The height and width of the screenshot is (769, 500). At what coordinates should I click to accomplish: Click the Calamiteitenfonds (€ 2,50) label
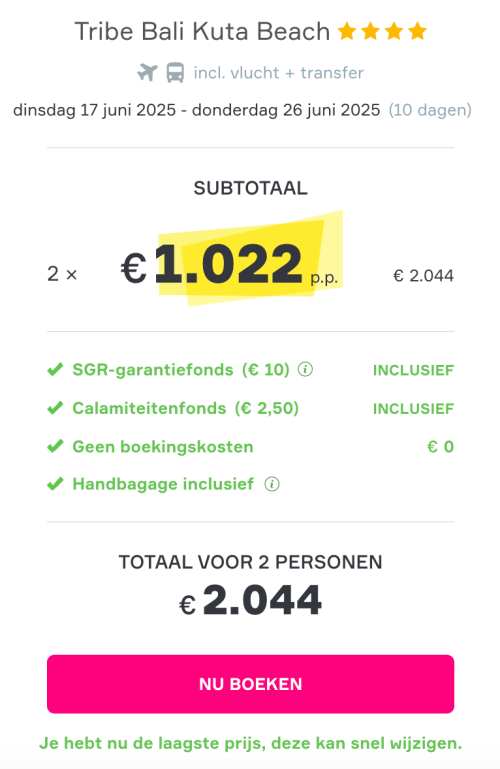(x=185, y=408)
